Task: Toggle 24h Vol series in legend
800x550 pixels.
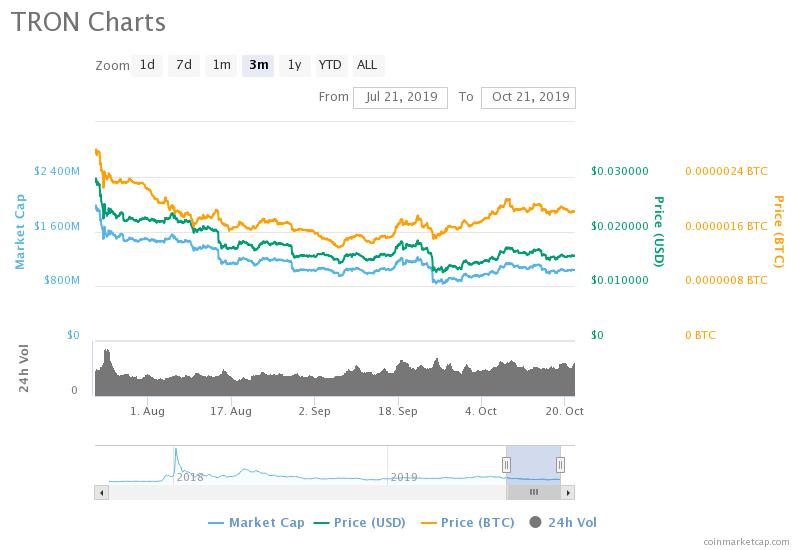Action: point(563,522)
